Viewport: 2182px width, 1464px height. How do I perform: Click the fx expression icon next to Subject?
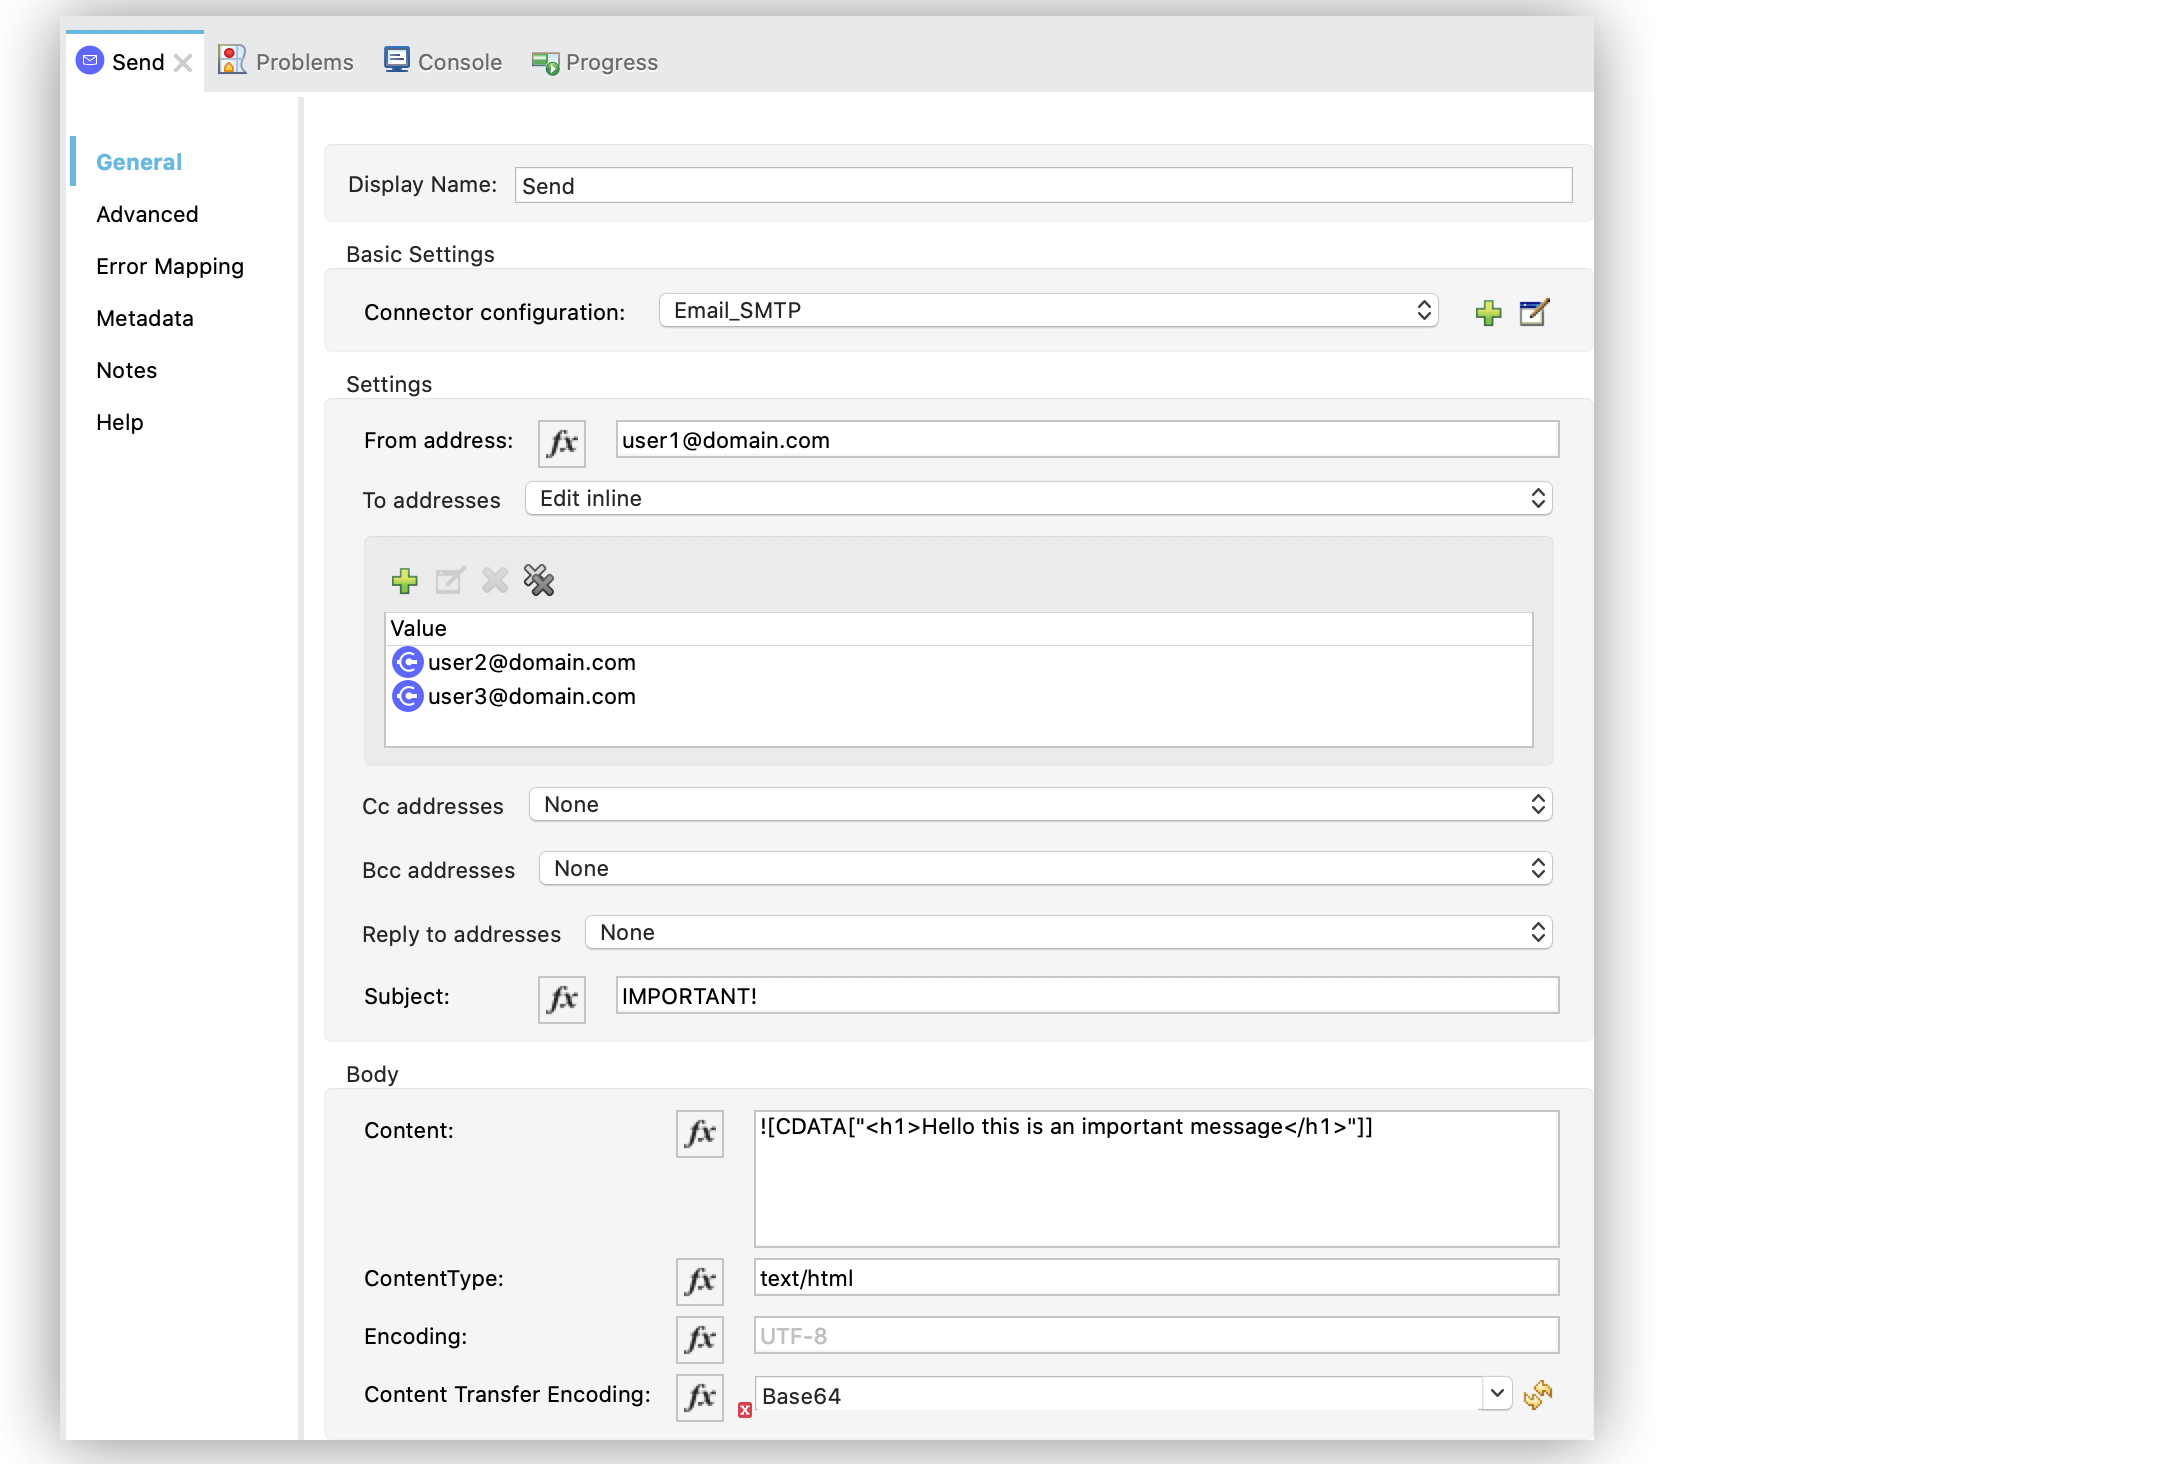coord(560,997)
